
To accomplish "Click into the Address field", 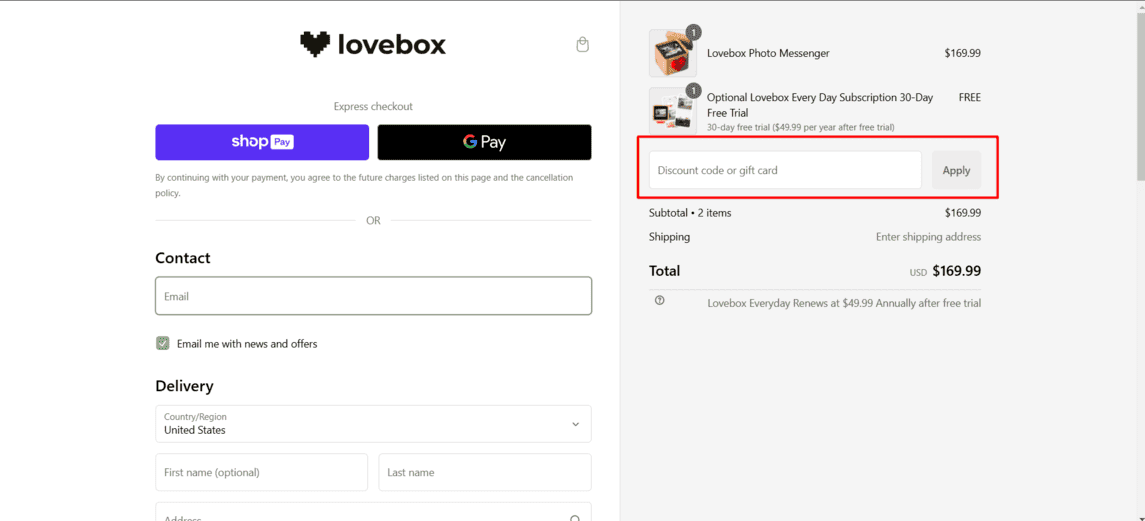I will 360,514.
